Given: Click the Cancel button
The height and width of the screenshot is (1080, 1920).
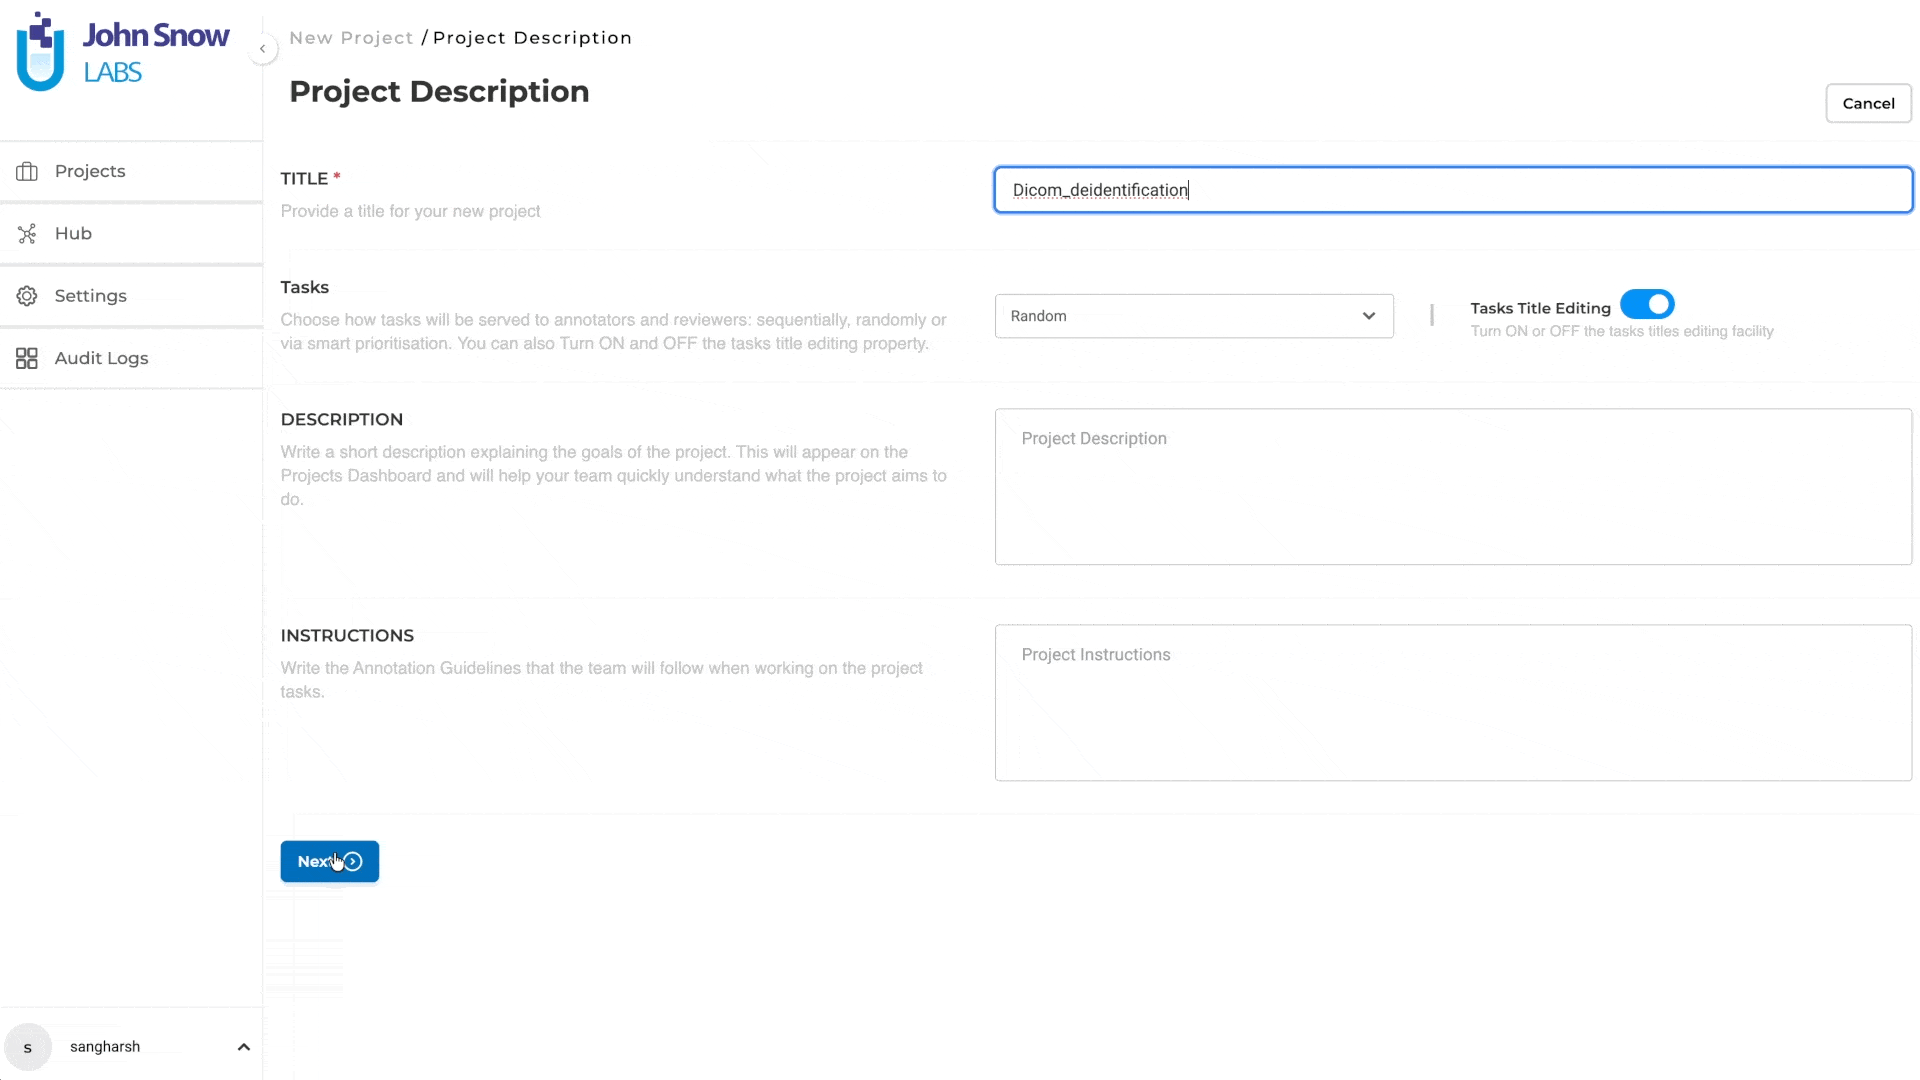Looking at the screenshot, I should [x=1868, y=103].
